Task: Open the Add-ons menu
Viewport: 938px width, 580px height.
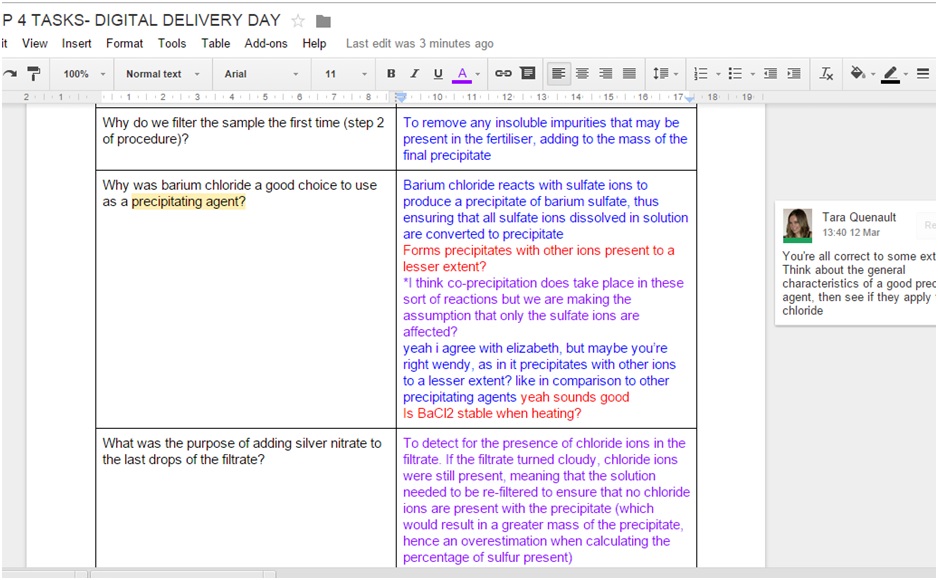Action: pos(266,44)
